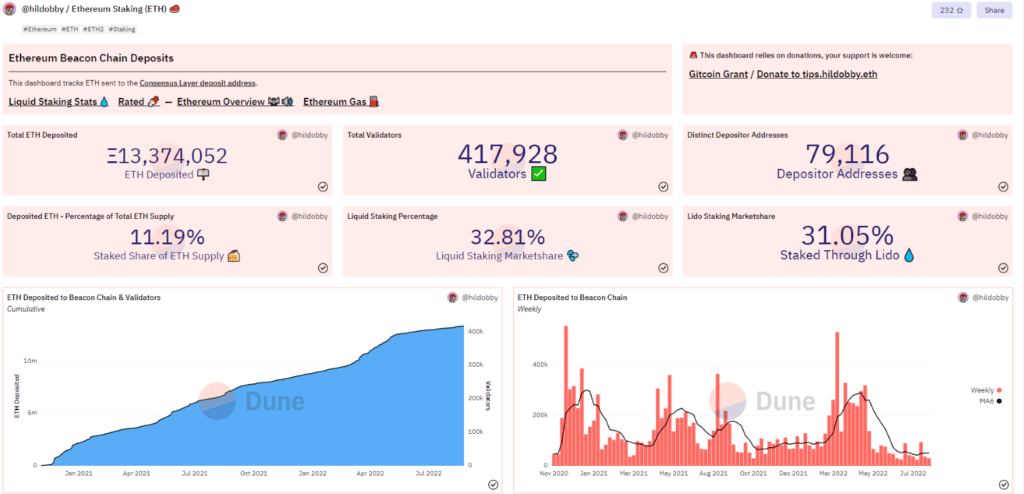This screenshot has width=1024, height=494.
Task: Click the 79,116 depositor addresses value
Action: pyautogui.click(x=847, y=154)
